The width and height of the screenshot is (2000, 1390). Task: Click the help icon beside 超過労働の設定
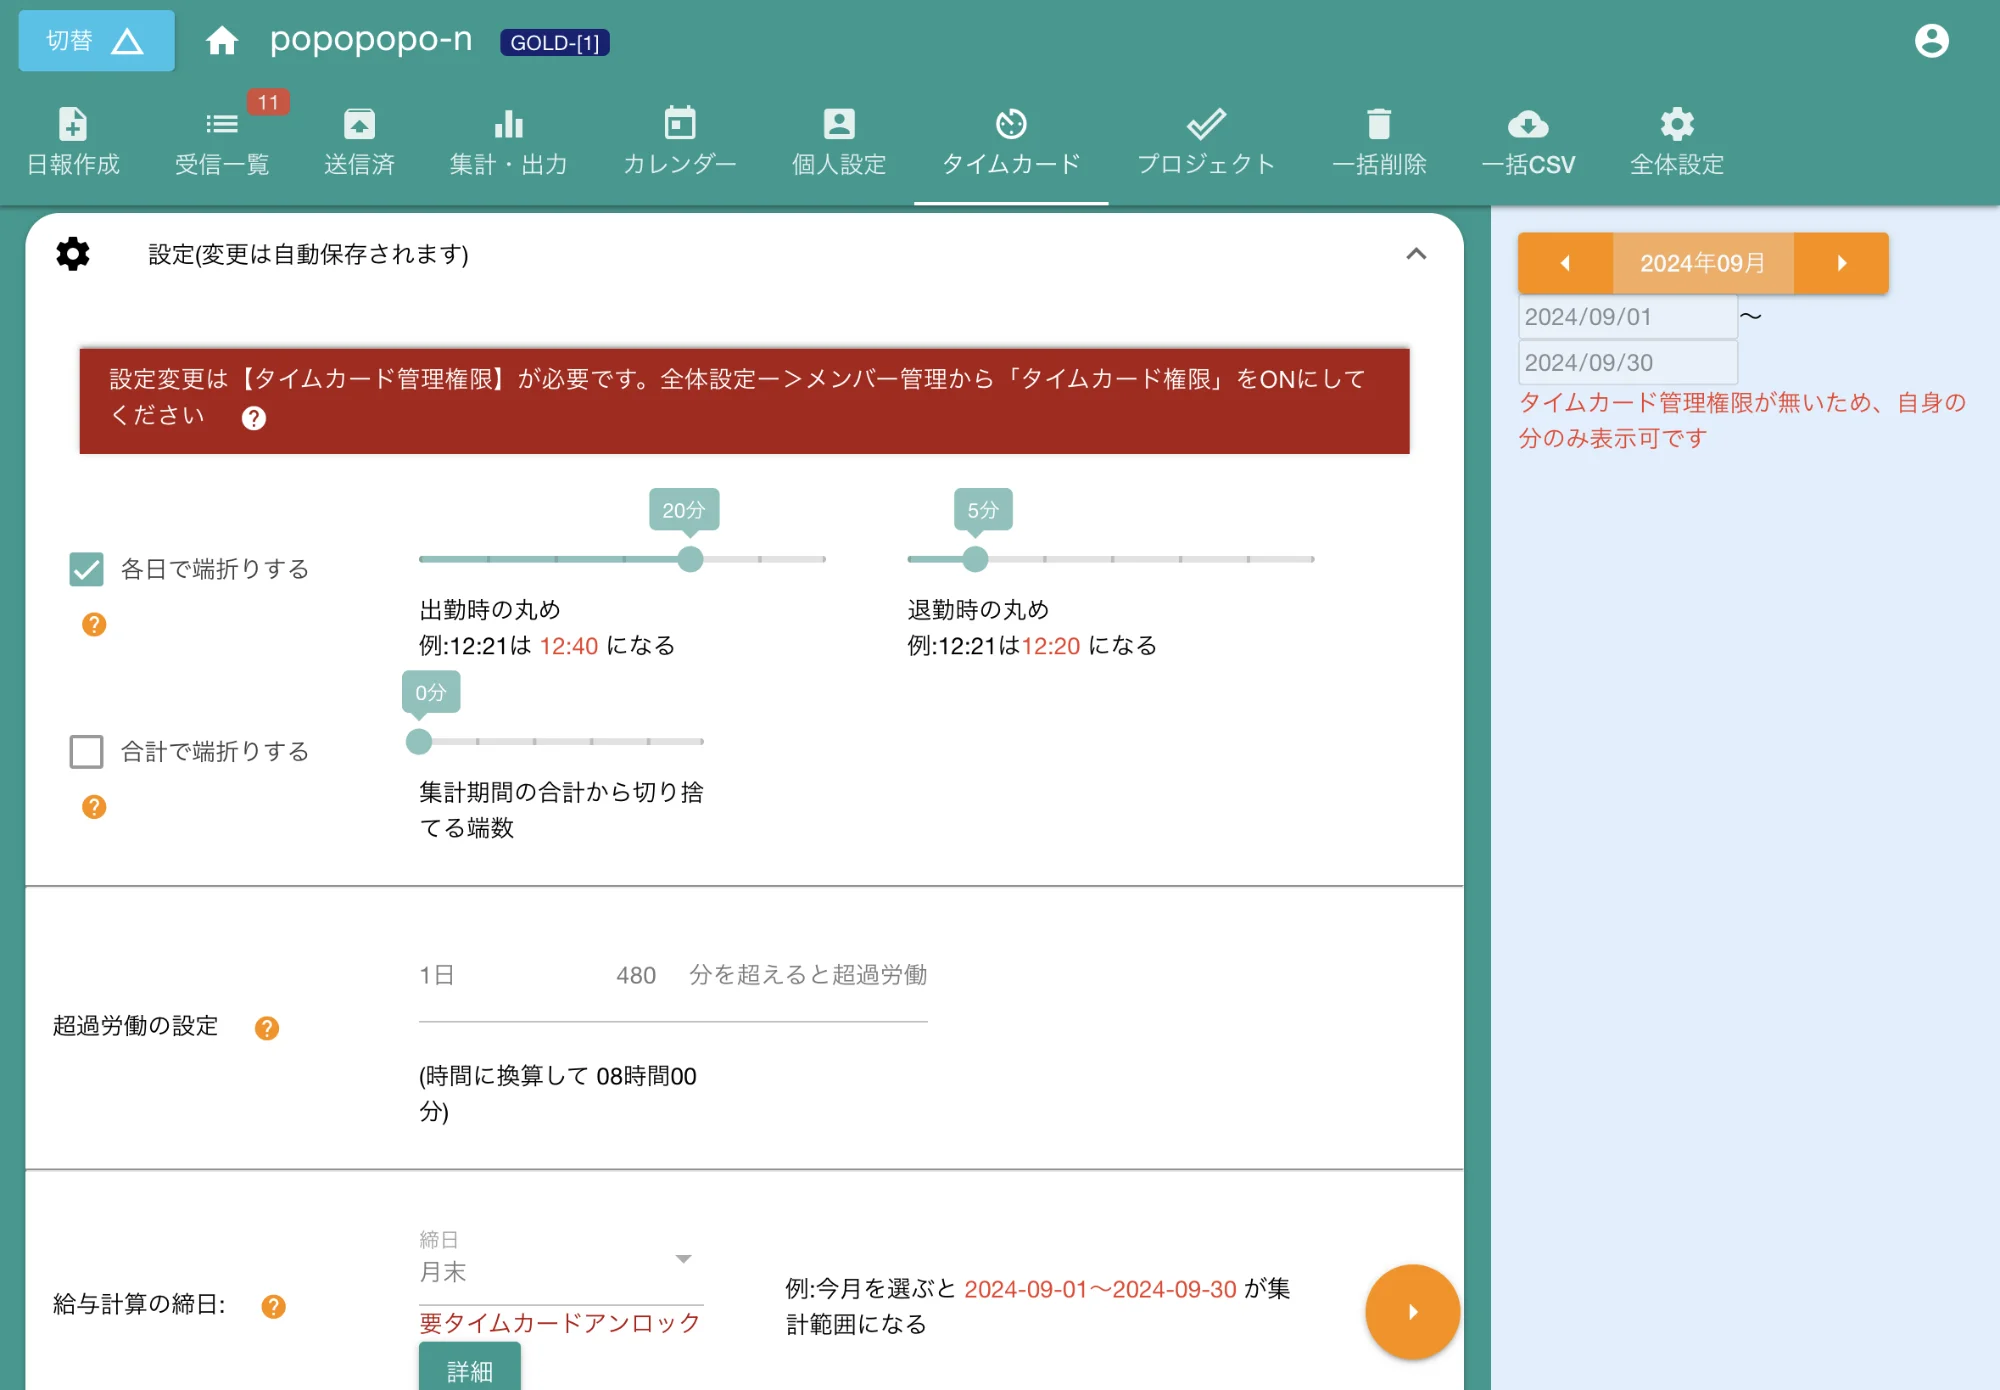coord(267,1027)
